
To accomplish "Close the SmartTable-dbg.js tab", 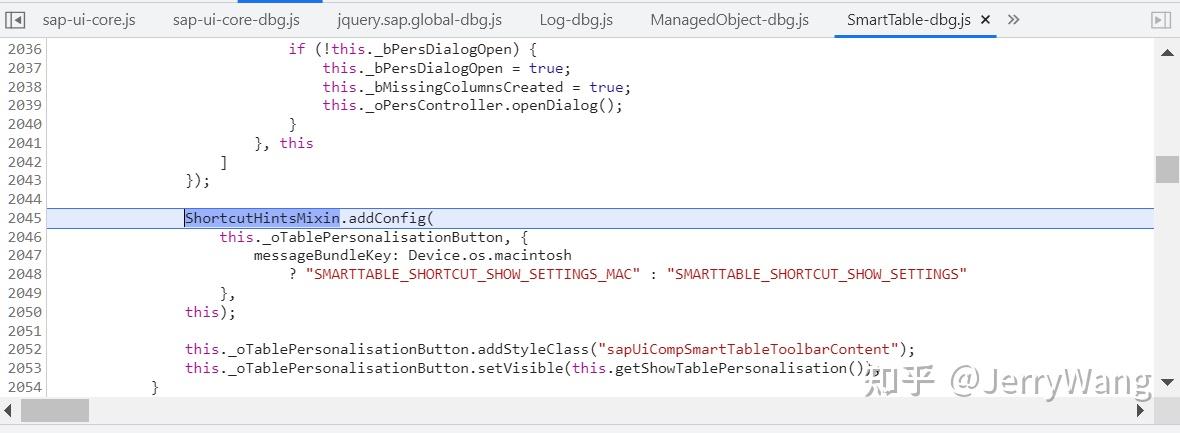I will coord(986,20).
